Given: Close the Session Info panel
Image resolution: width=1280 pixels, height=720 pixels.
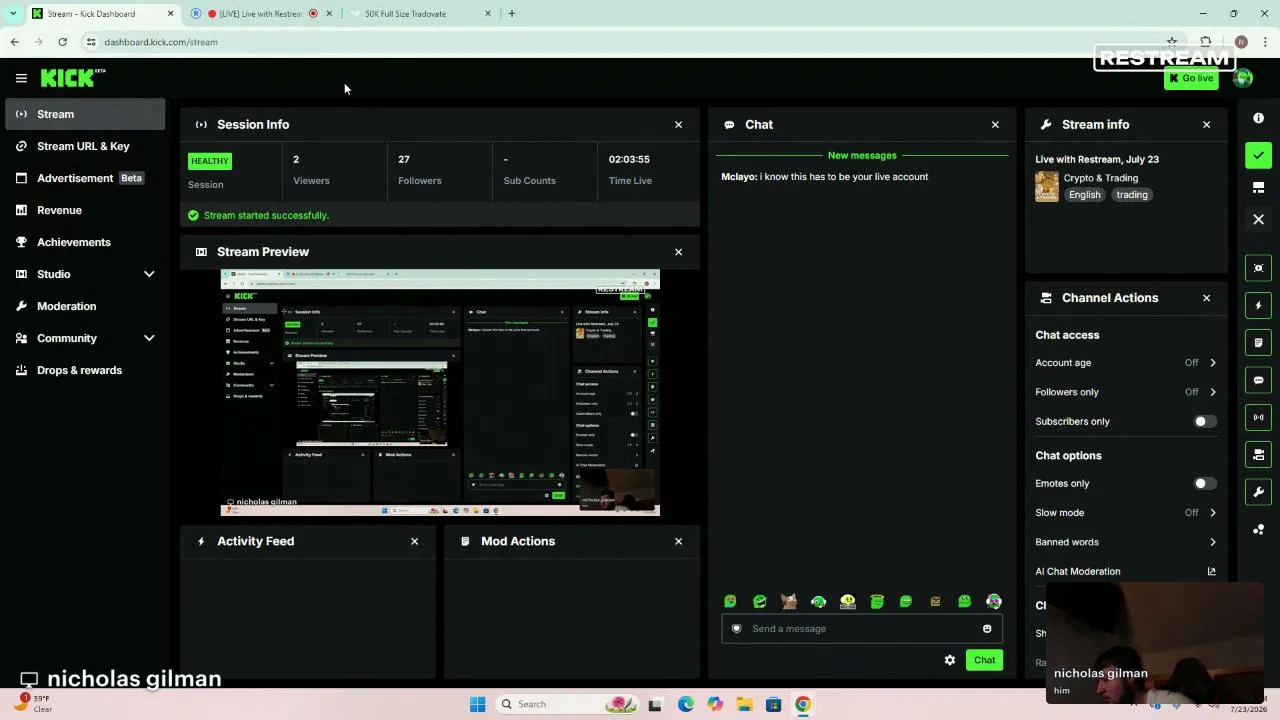Looking at the screenshot, I should 678,125.
